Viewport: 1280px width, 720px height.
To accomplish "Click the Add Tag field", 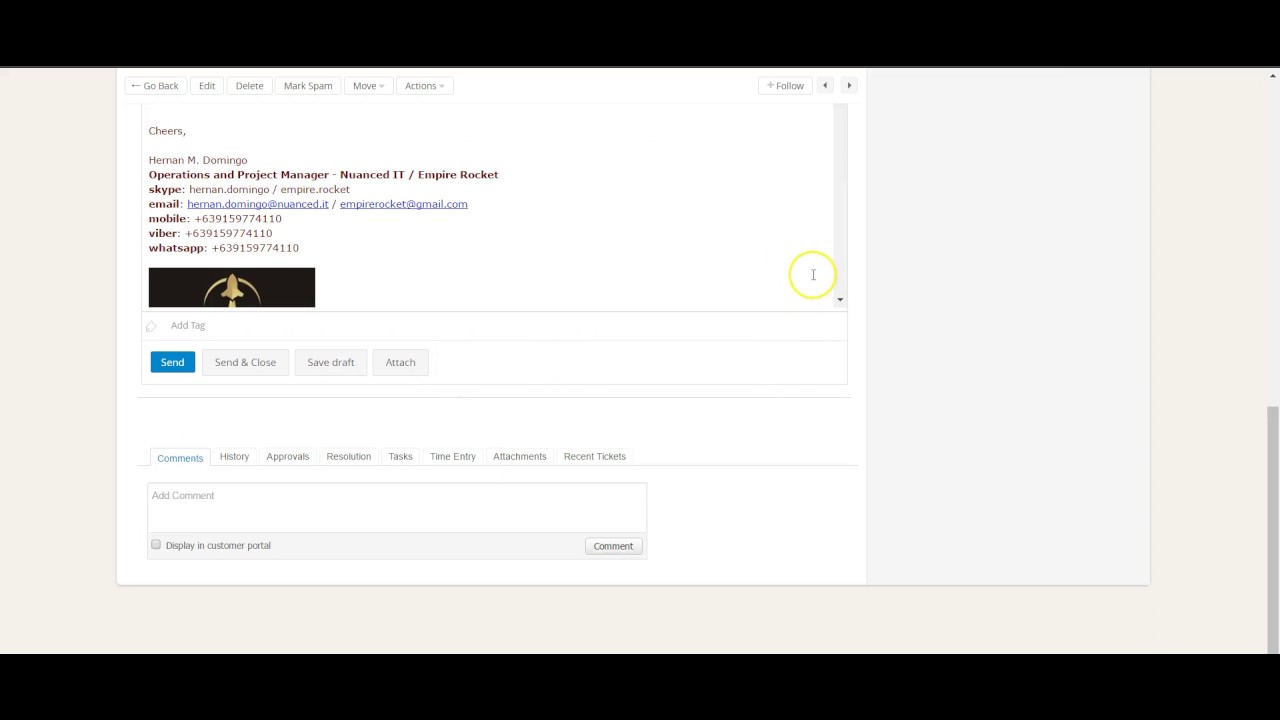I will point(188,326).
